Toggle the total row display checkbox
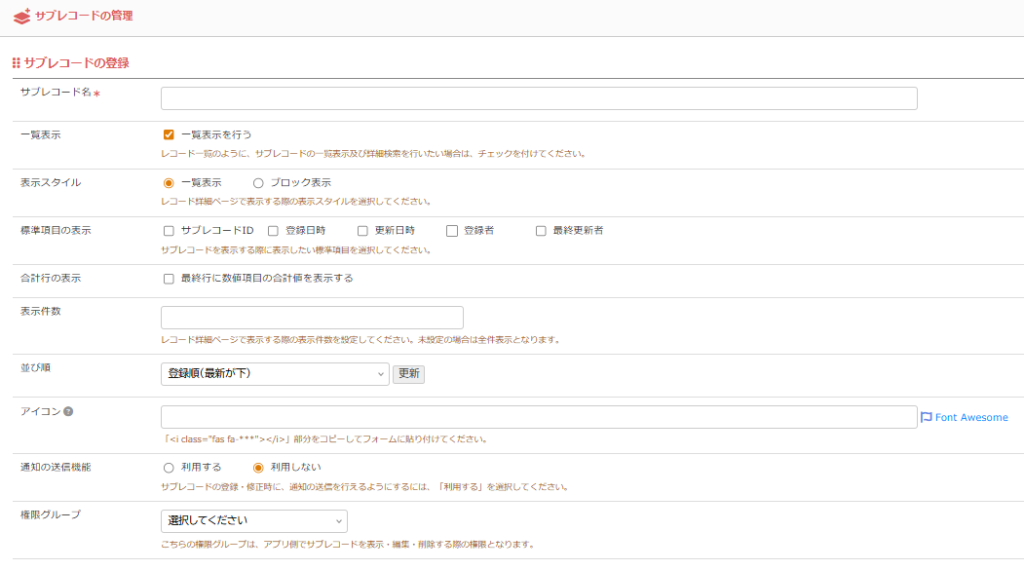Viewport: 1024px width, 570px height. pyautogui.click(x=169, y=279)
